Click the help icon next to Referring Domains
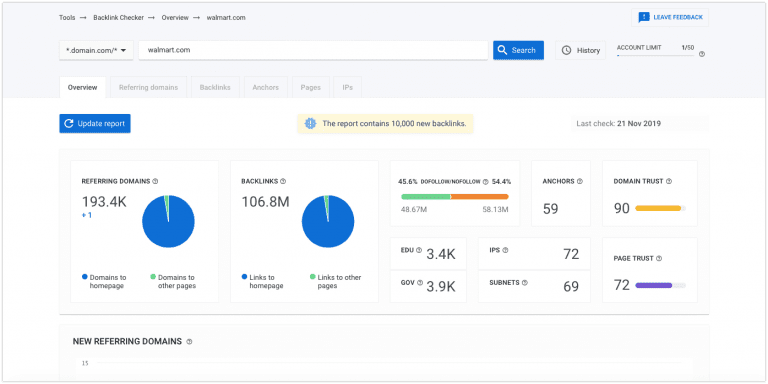 [155, 181]
